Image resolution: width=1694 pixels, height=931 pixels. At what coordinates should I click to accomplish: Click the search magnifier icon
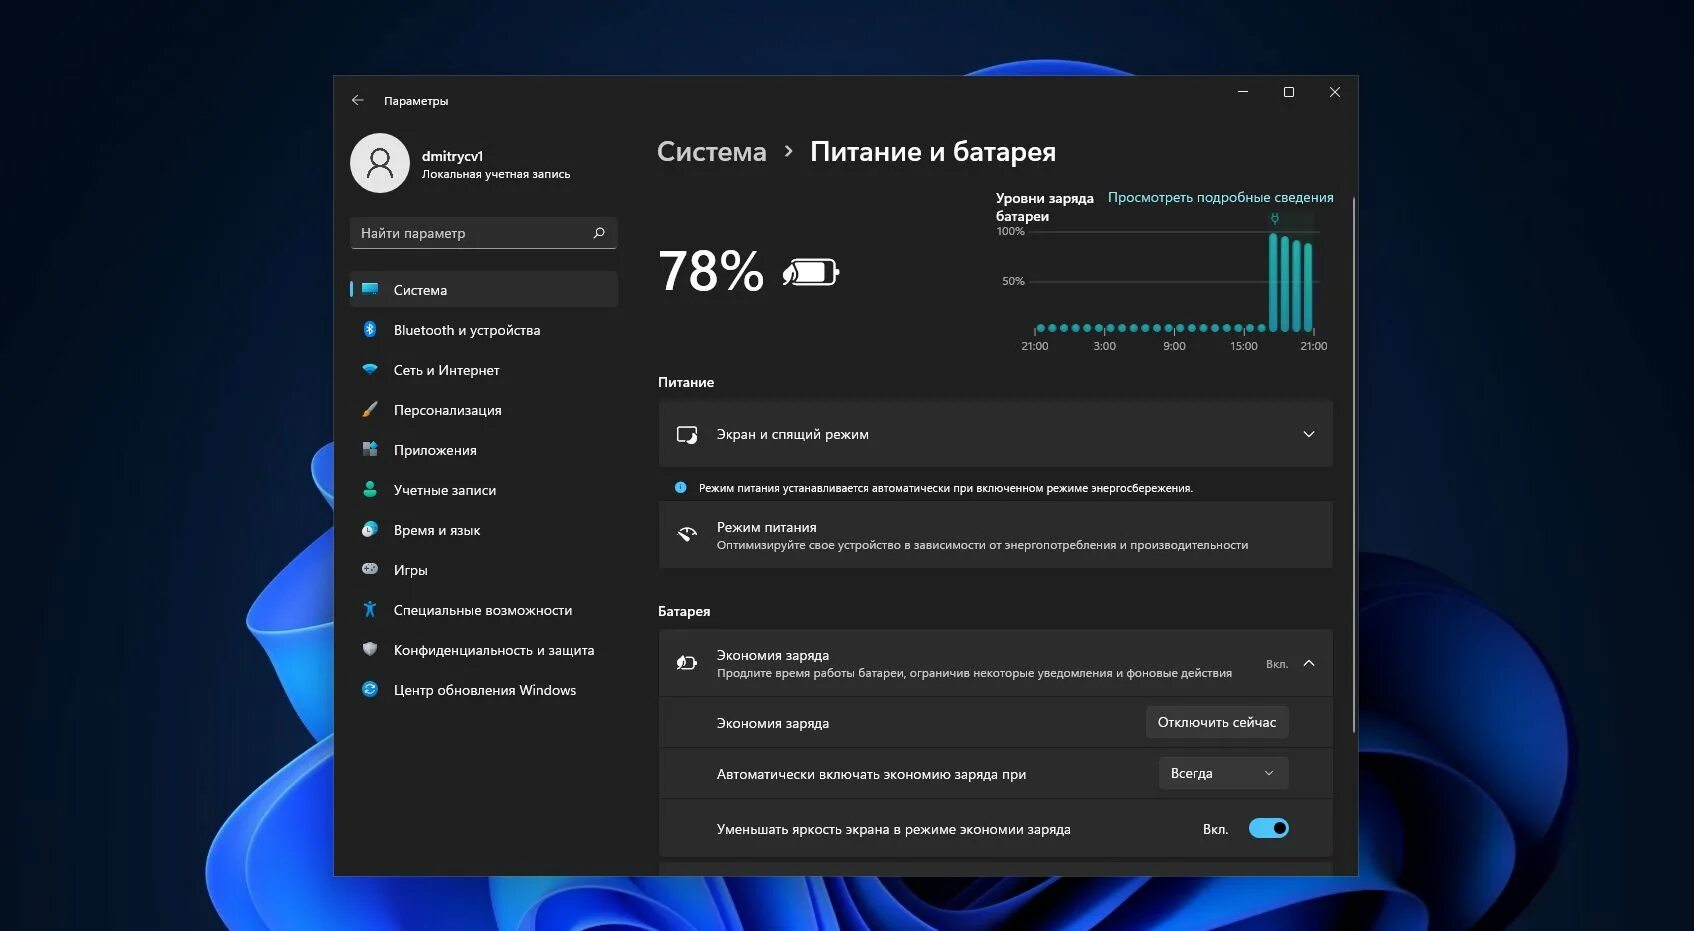(x=599, y=233)
